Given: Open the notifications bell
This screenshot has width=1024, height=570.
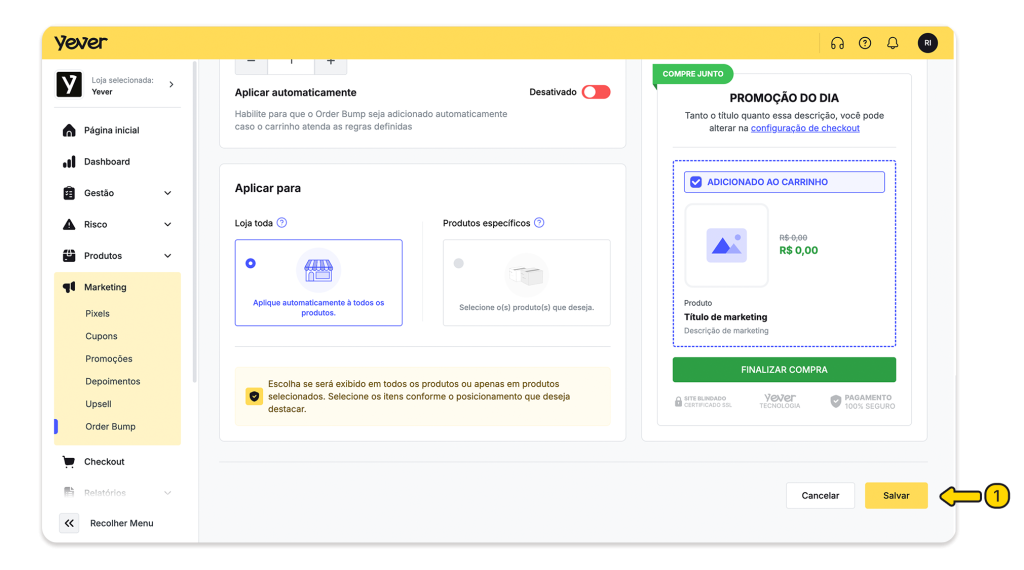Looking at the screenshot, I should point(893,43).
